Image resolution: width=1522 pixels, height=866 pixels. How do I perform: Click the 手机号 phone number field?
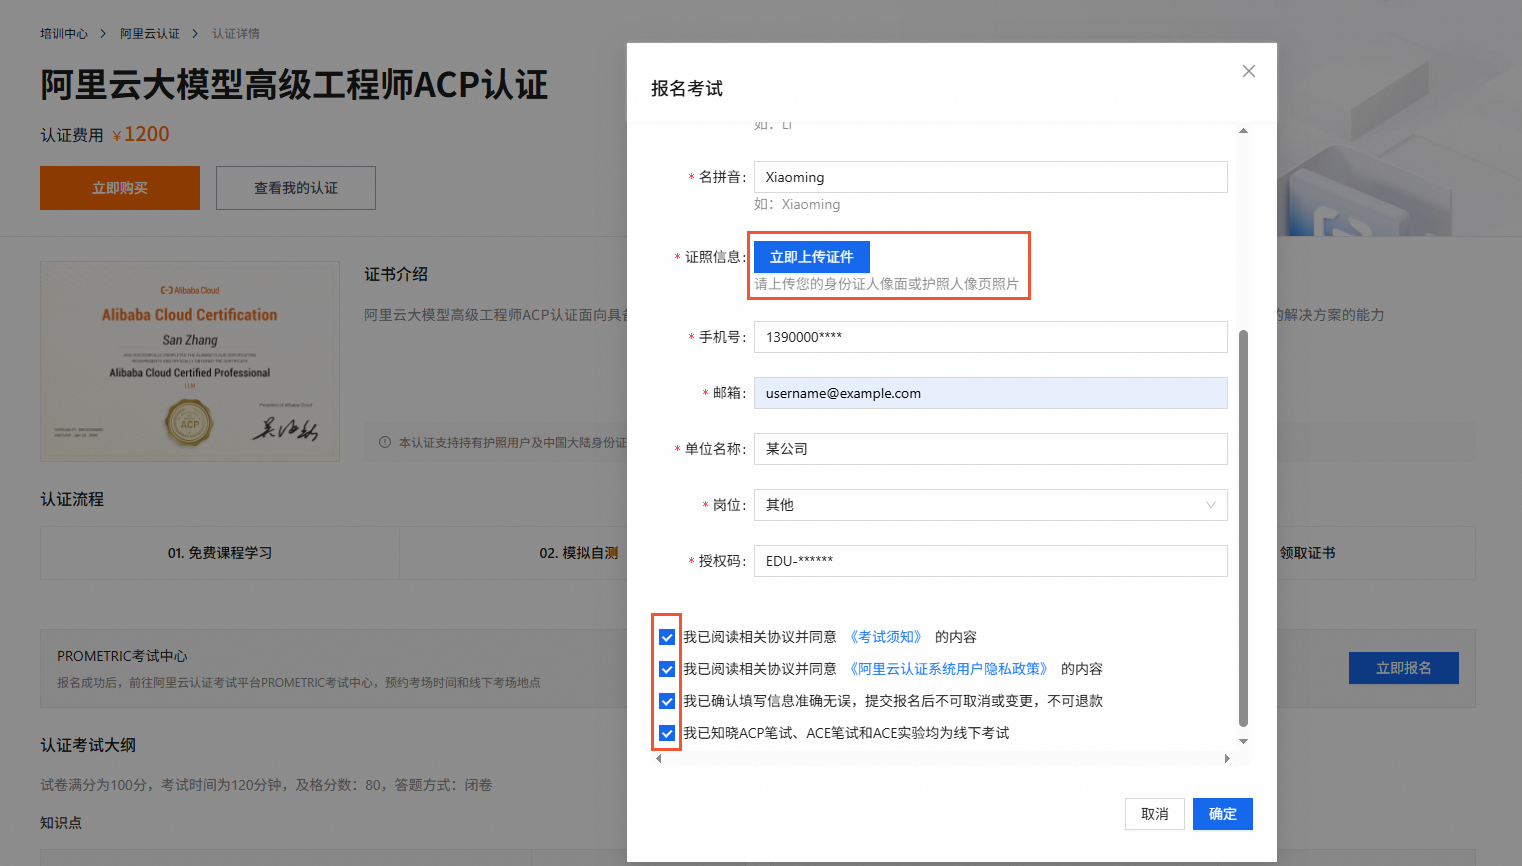(x=990, y=337)
